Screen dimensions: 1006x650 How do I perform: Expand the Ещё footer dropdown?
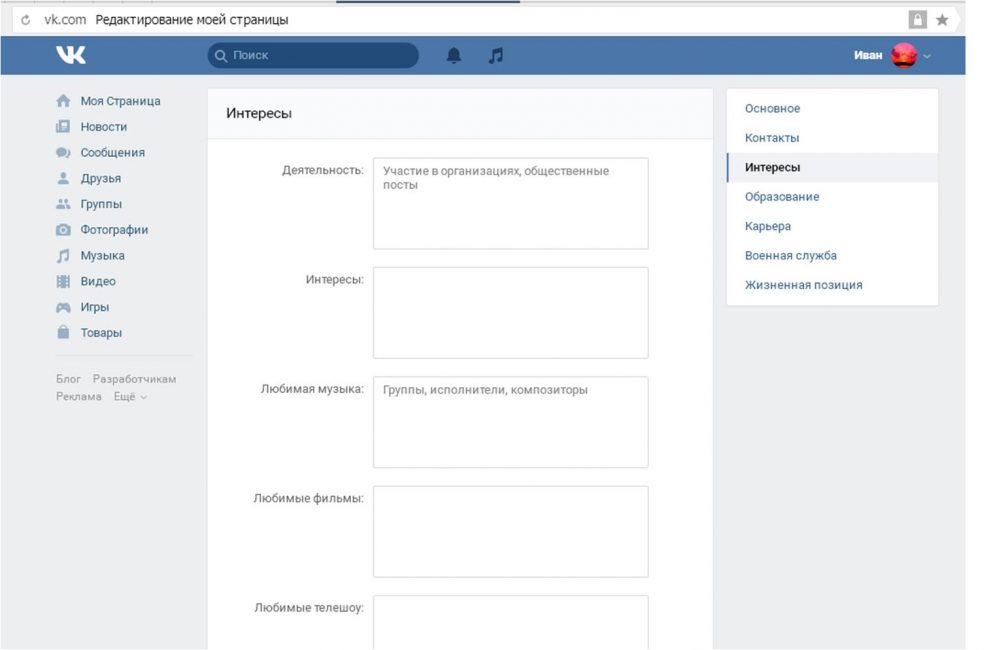pyautogui.click(x=130, y=397)
